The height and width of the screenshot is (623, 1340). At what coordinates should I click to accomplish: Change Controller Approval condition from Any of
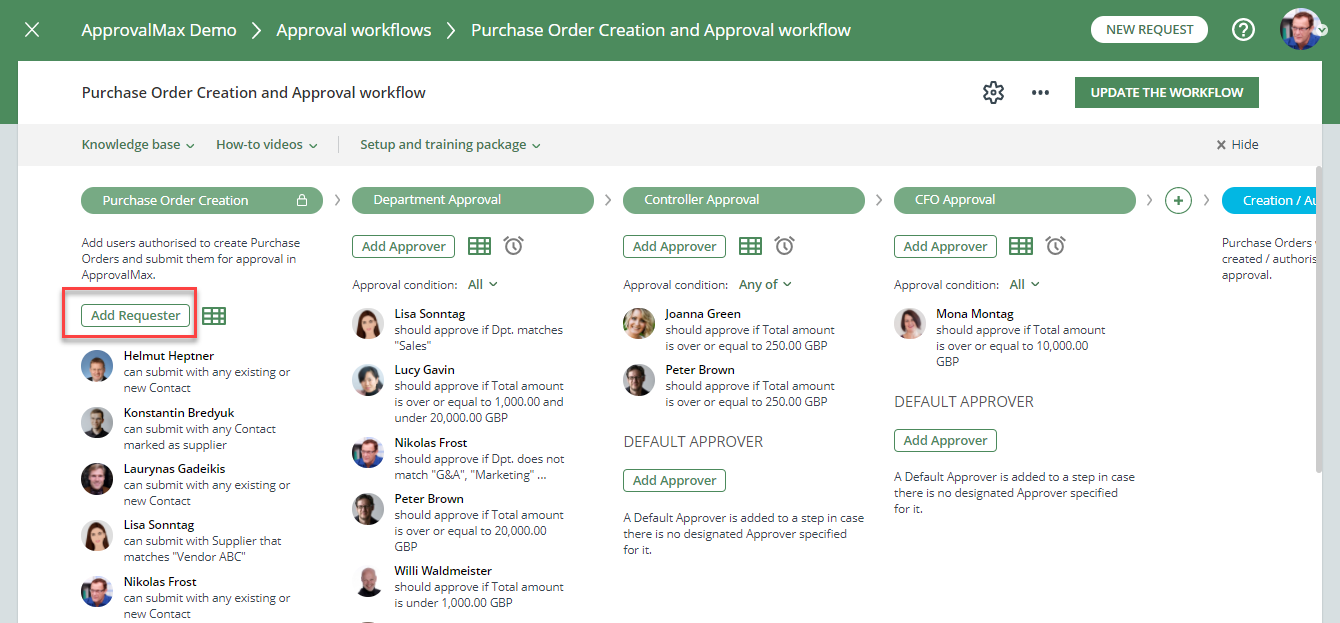(766, 285)
